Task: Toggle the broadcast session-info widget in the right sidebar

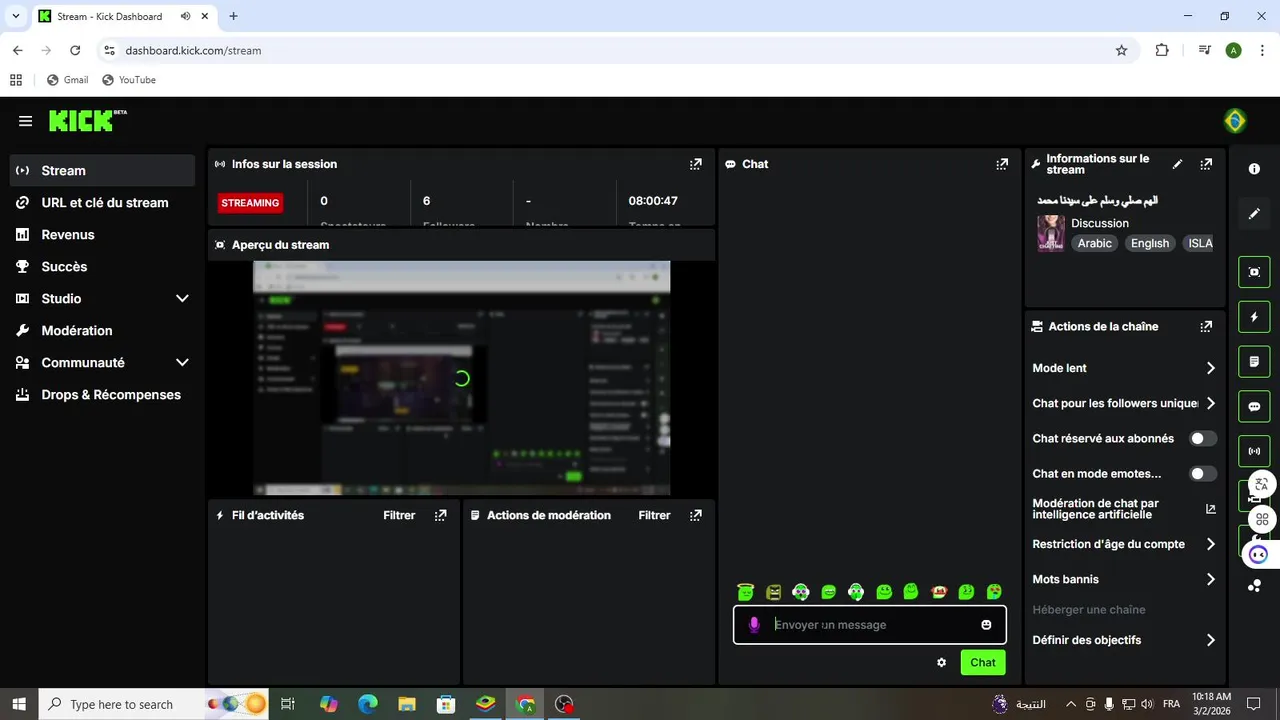Action: tap(1254, 451)
